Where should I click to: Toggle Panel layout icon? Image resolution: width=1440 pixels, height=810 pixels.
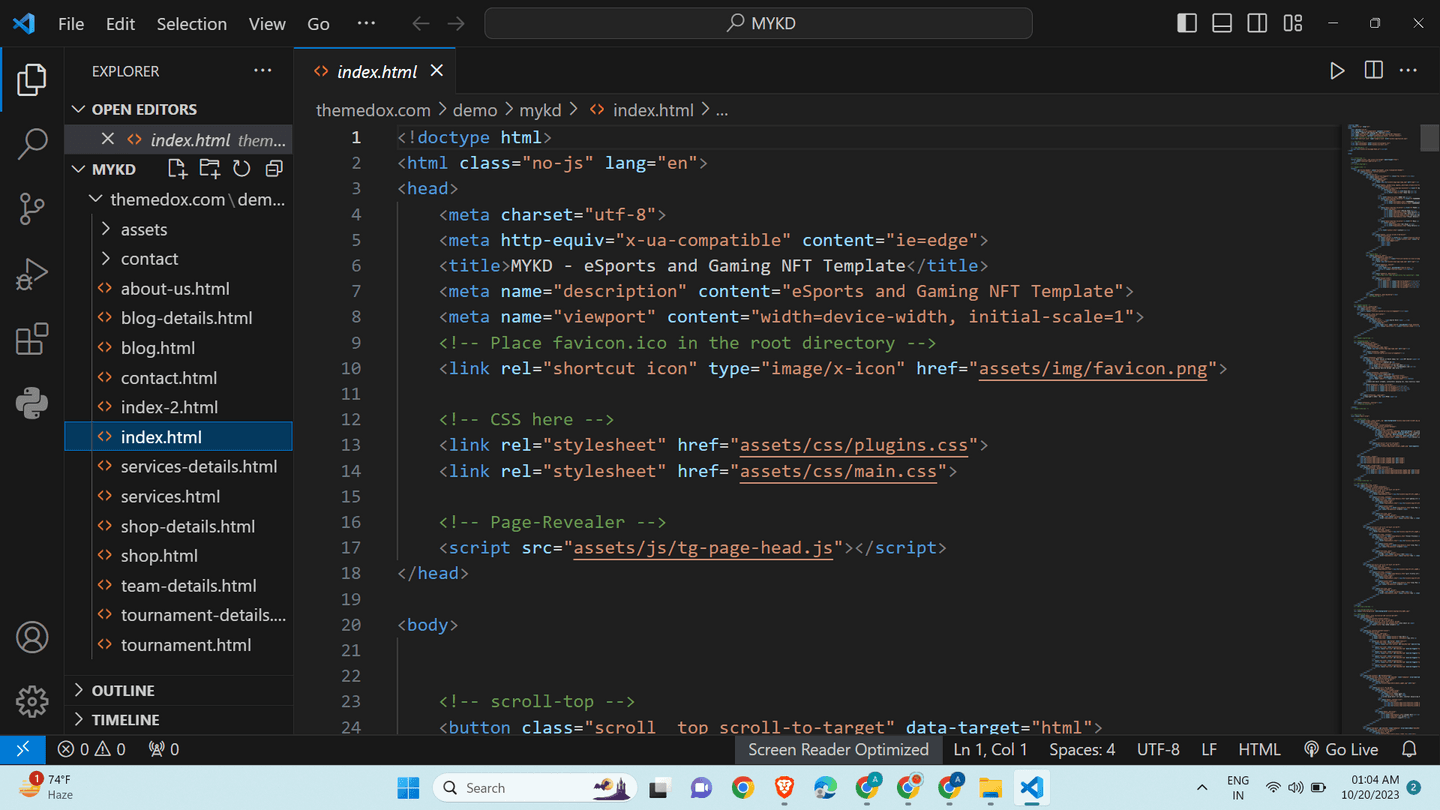(1222, 23)
